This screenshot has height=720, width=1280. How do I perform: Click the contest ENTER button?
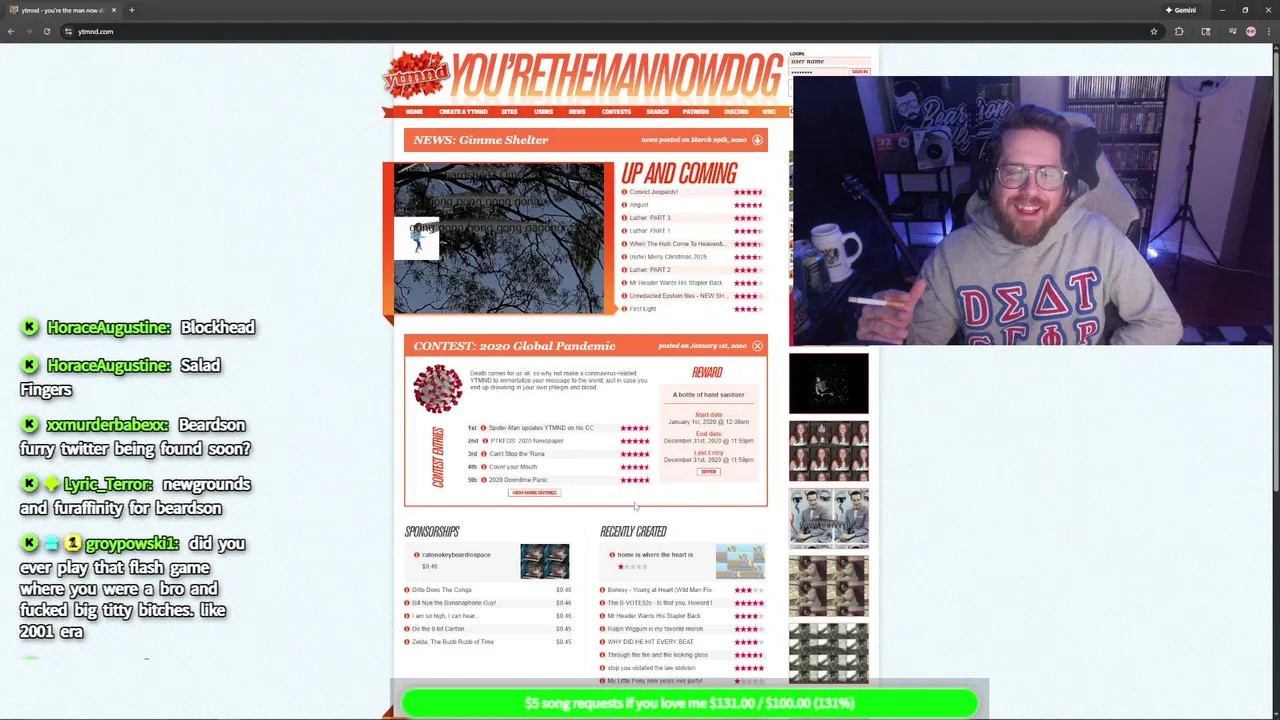pos(709,472)
